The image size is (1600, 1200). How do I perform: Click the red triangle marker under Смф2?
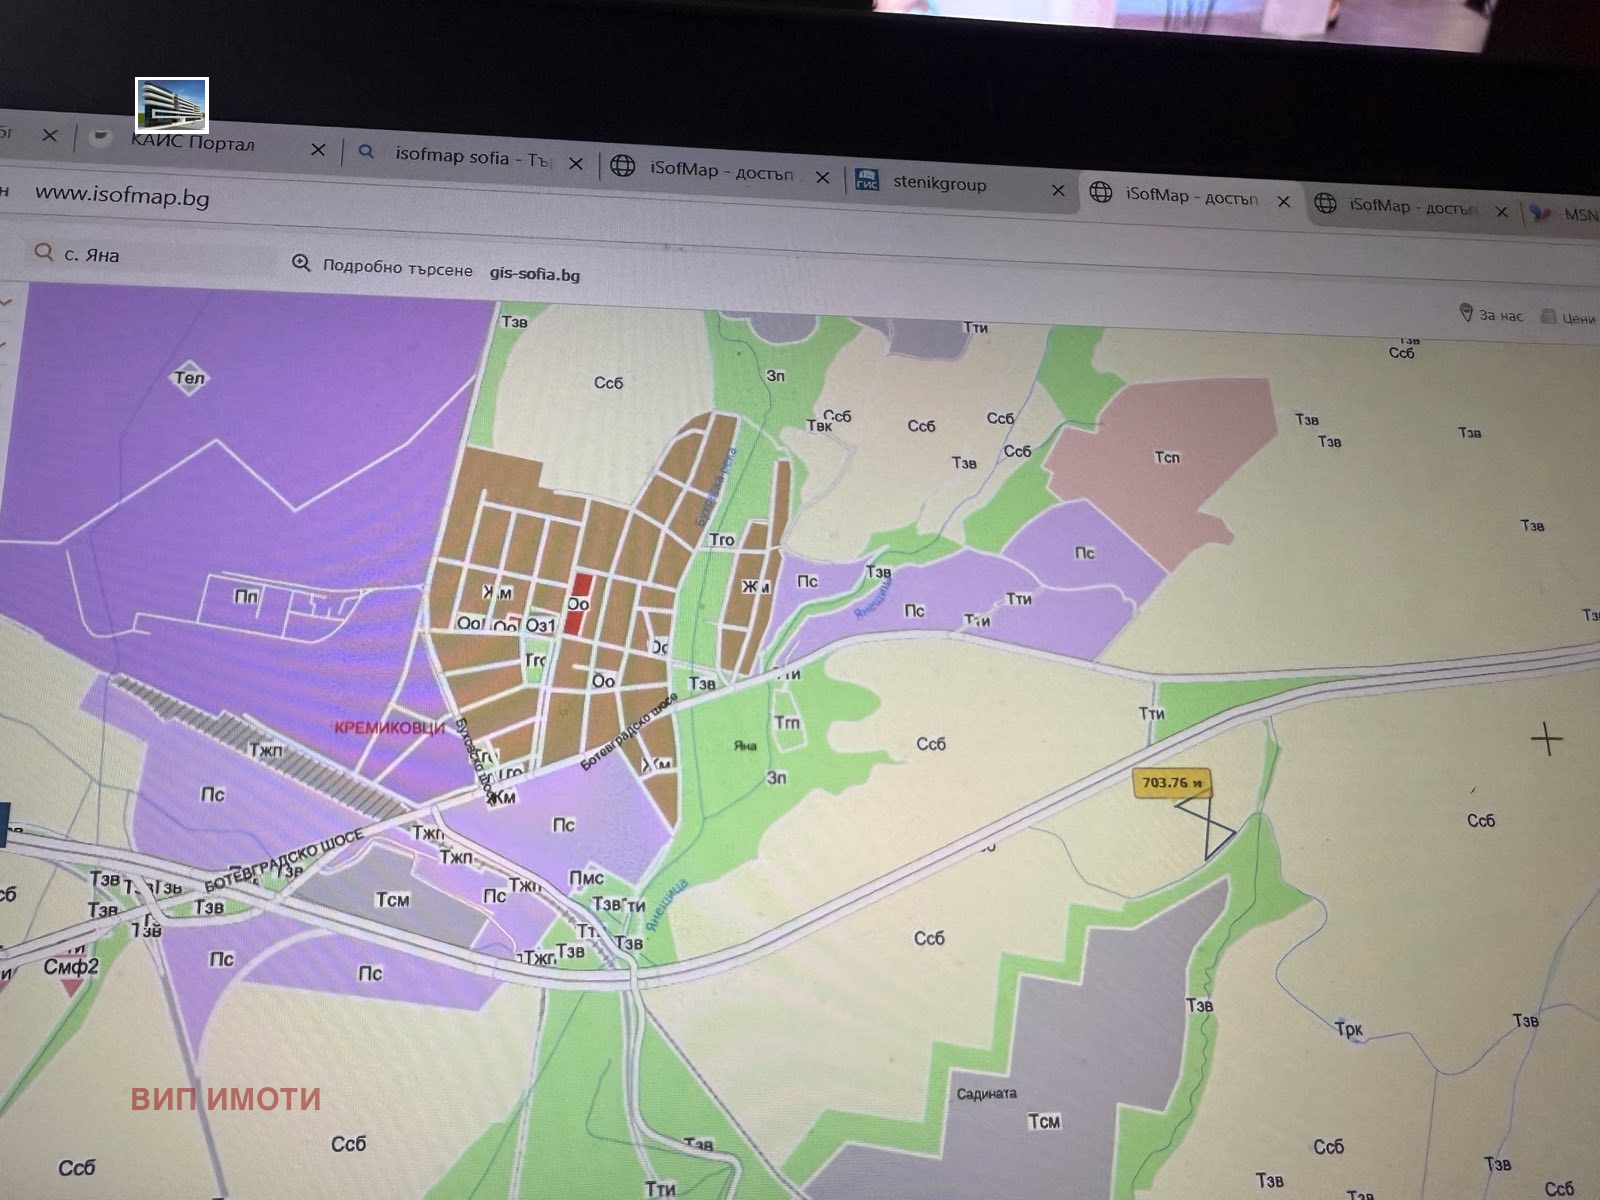tap(71, 988)
